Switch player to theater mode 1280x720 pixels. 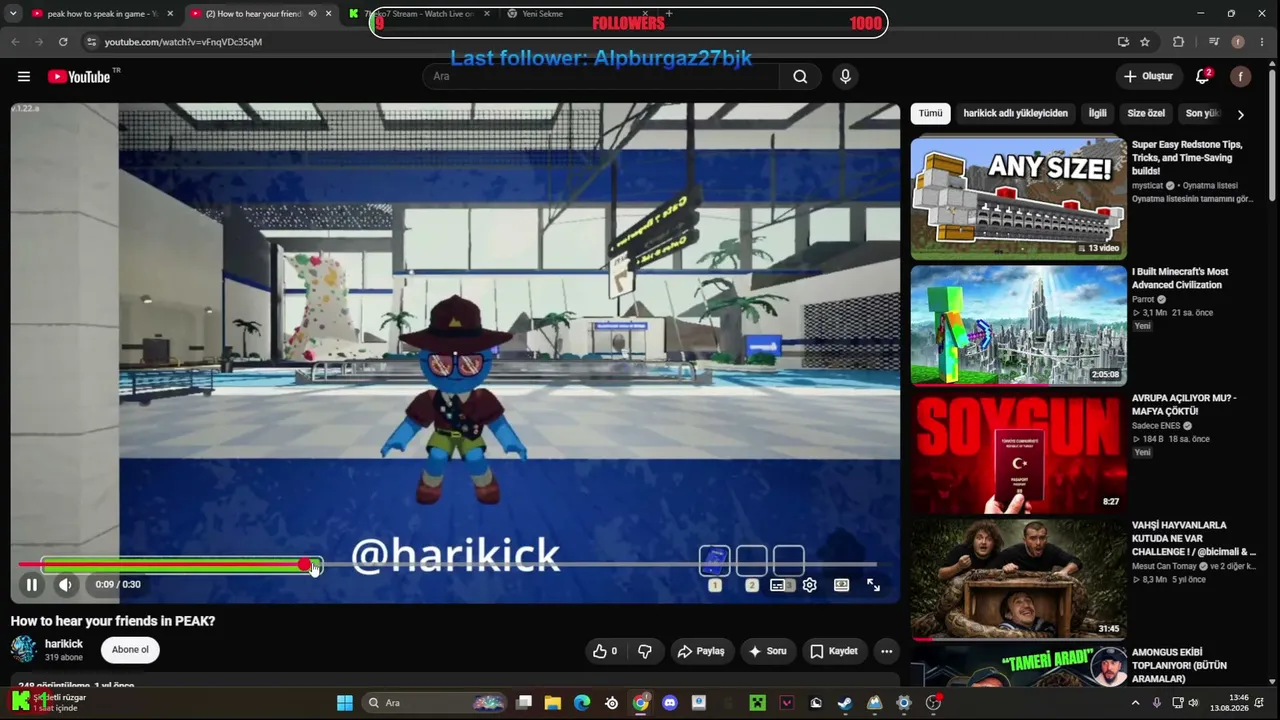[x=842, y=585]
